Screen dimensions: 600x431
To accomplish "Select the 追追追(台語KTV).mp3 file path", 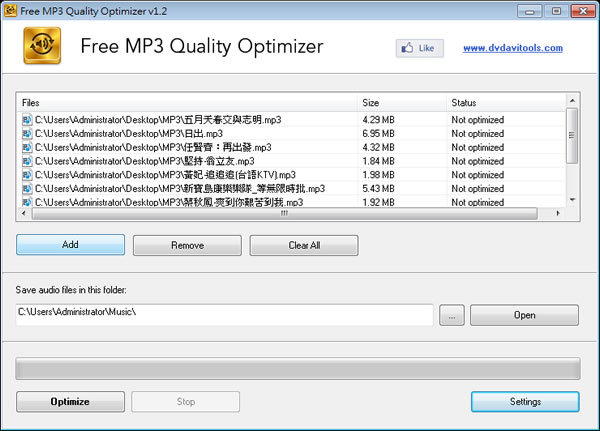I will (165, 175).
